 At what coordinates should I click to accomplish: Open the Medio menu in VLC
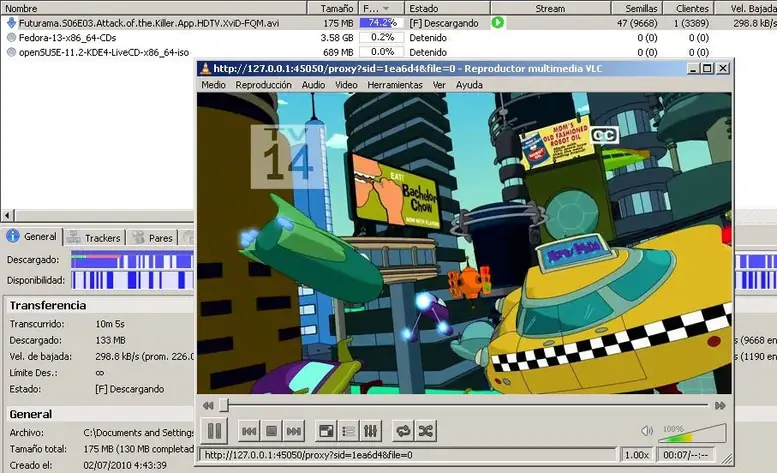pyautogui.click(x=213, y=85)
